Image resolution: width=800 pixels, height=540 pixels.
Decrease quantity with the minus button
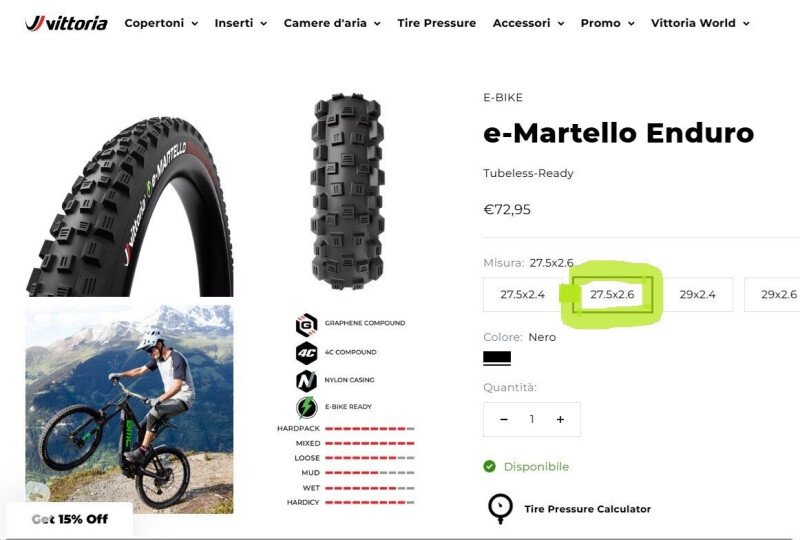coord(504,420)
